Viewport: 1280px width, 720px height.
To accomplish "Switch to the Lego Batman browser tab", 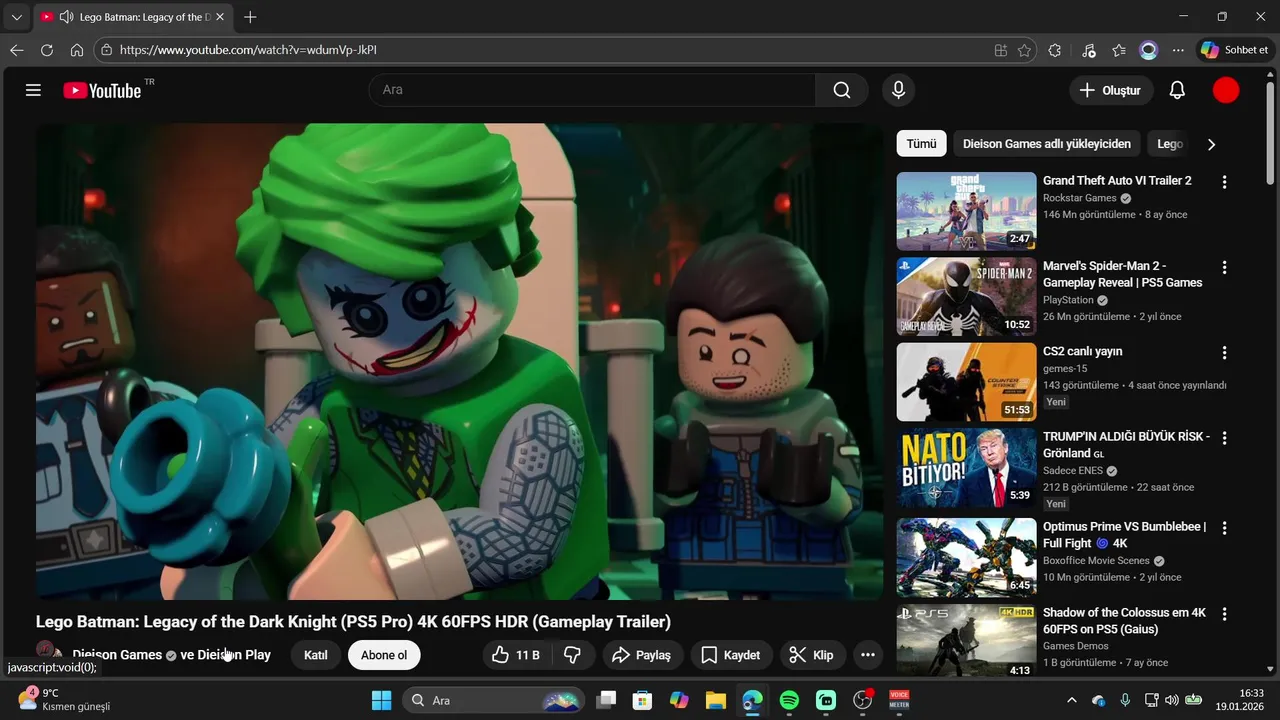I will point(133,17).
